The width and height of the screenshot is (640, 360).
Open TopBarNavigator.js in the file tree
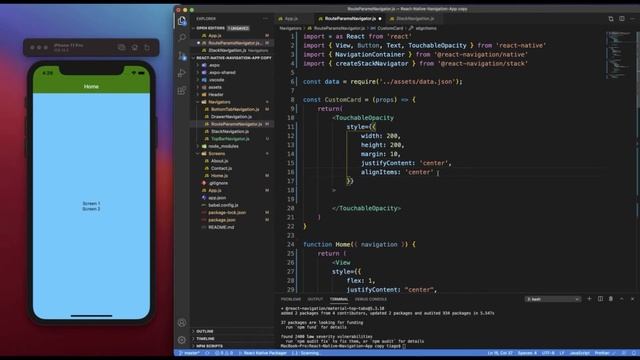230,139
